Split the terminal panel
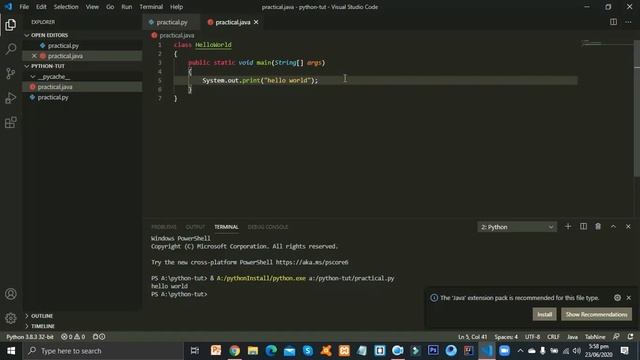 coord(583,227)
